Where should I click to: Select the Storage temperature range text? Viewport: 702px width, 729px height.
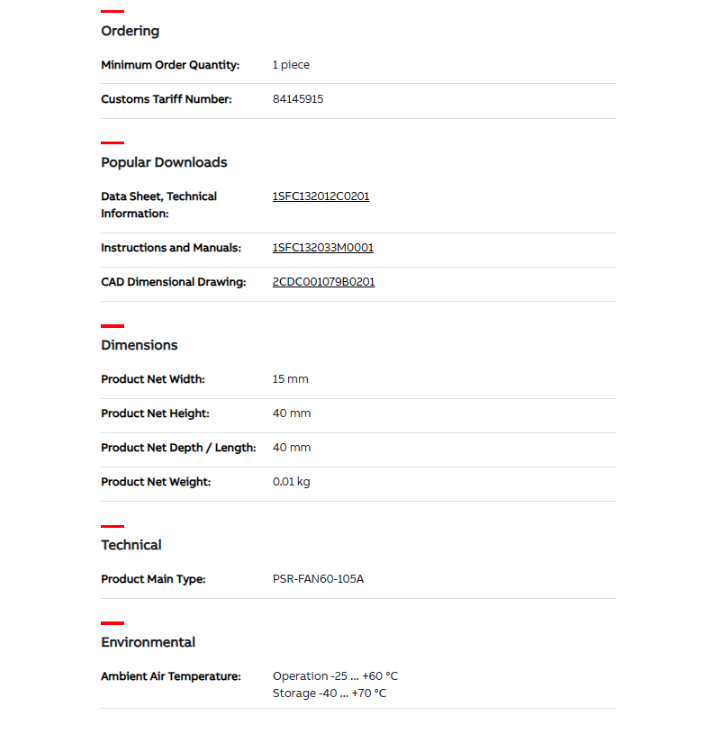click(329, 693)
